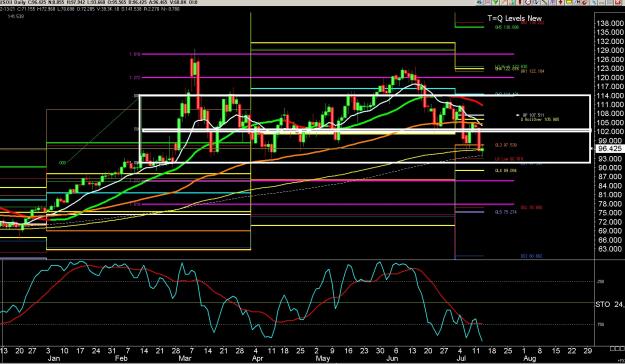625x364 pixels.
Task: Click the May month label on time axis
Action: (322, 358)
